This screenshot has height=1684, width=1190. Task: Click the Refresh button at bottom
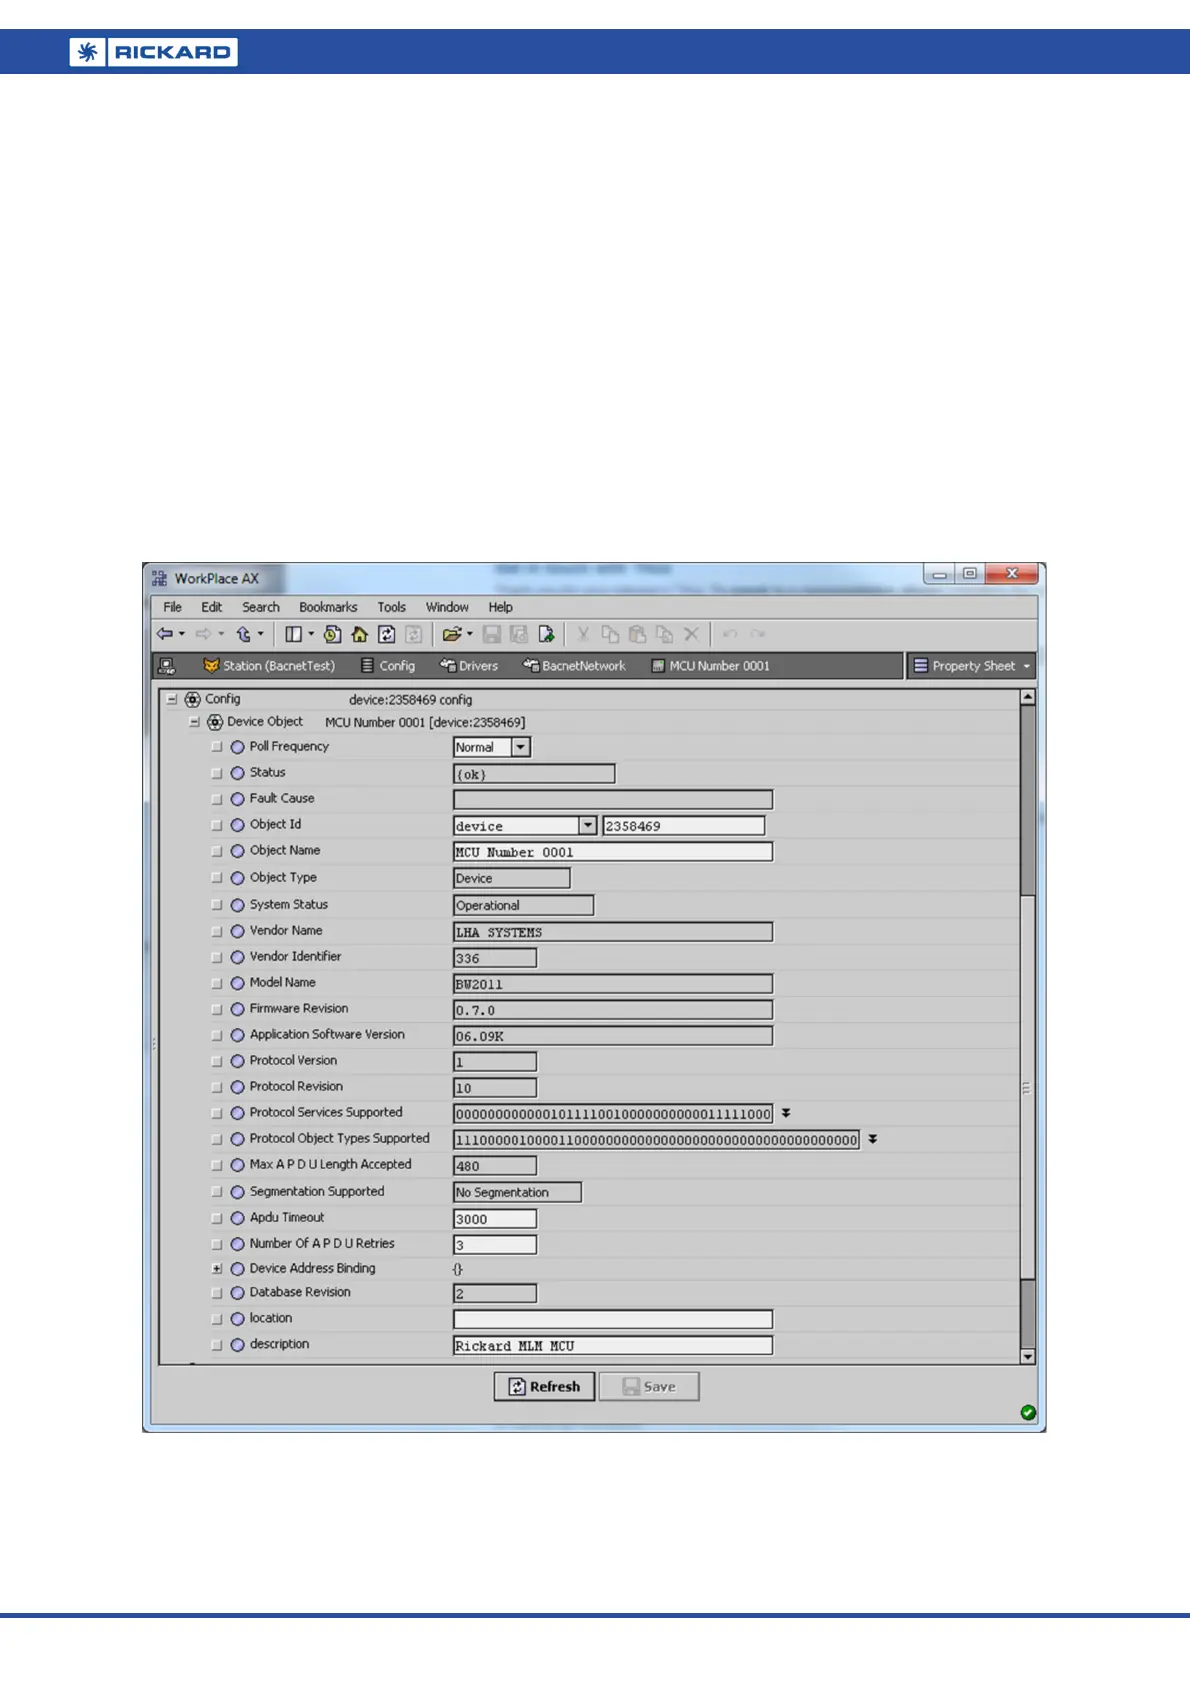(545, 1386)
